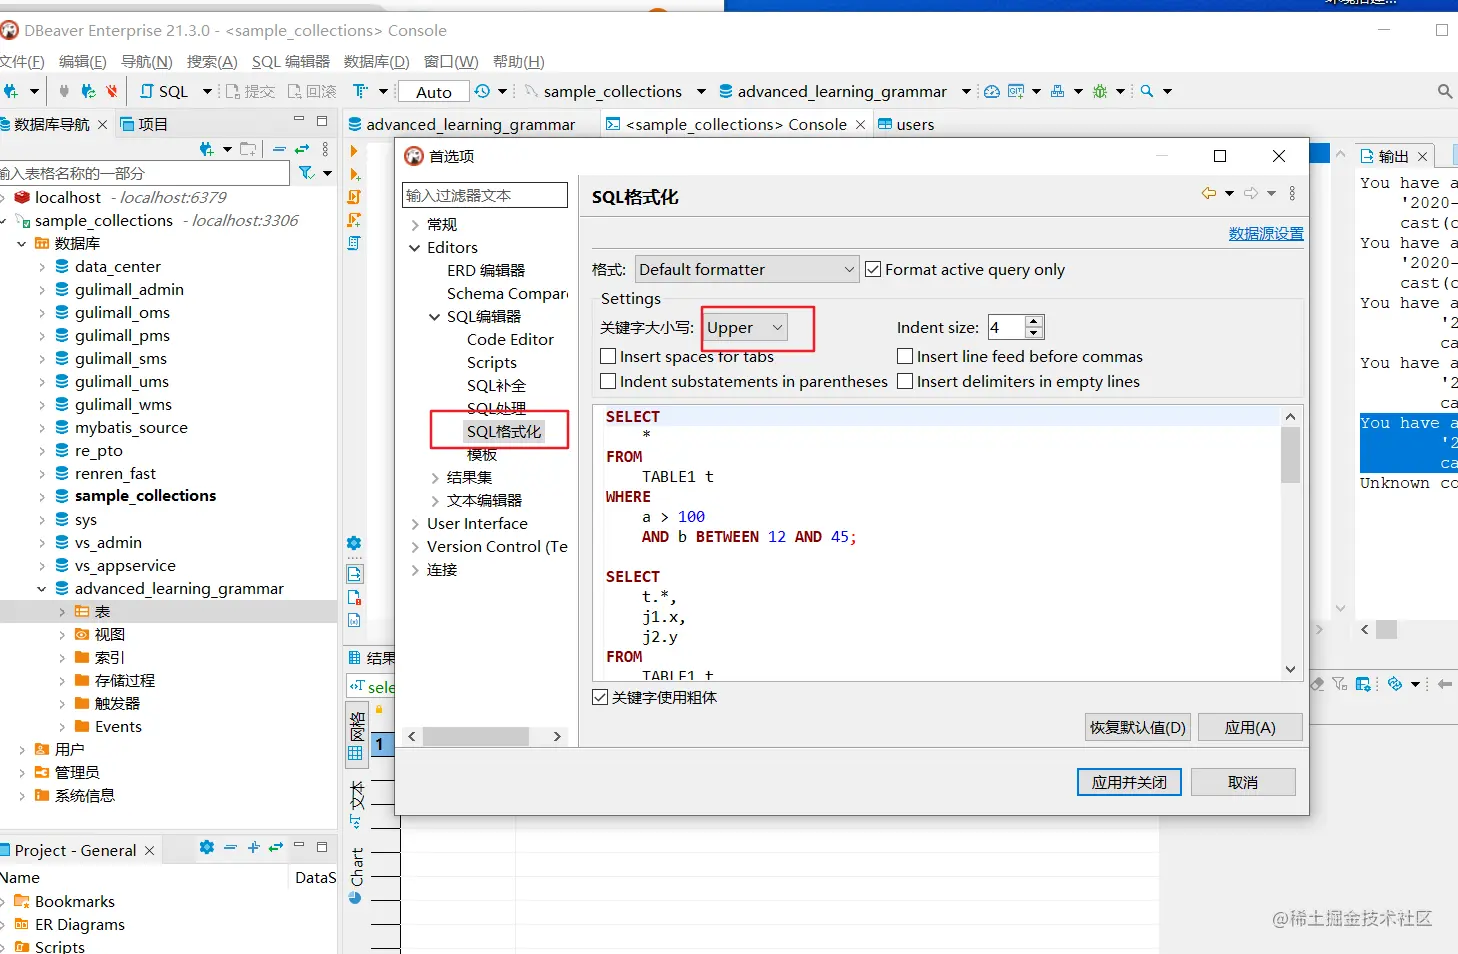This screenshot has width=1458, height=954.
Task: Open the 数据源设置 link
Action: coord(1266,233)
